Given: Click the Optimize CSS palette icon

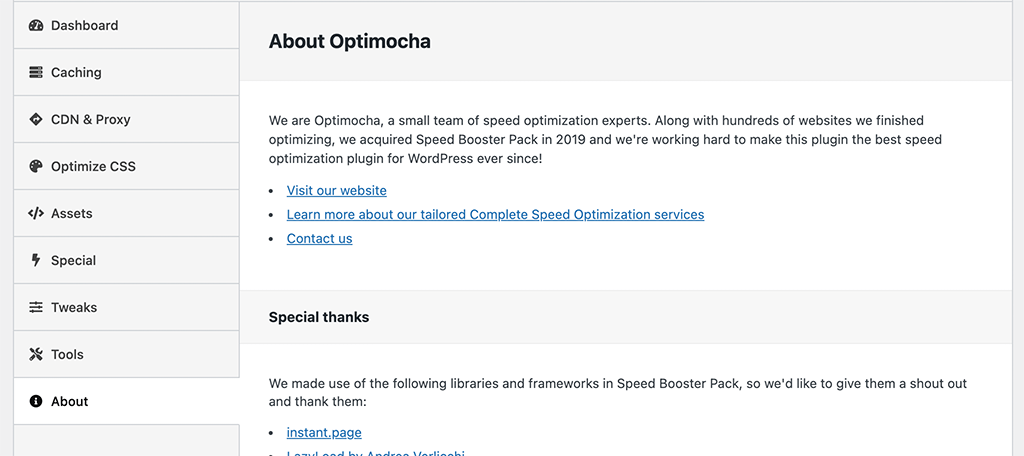Looking at the screenshot, I should 36,167.
